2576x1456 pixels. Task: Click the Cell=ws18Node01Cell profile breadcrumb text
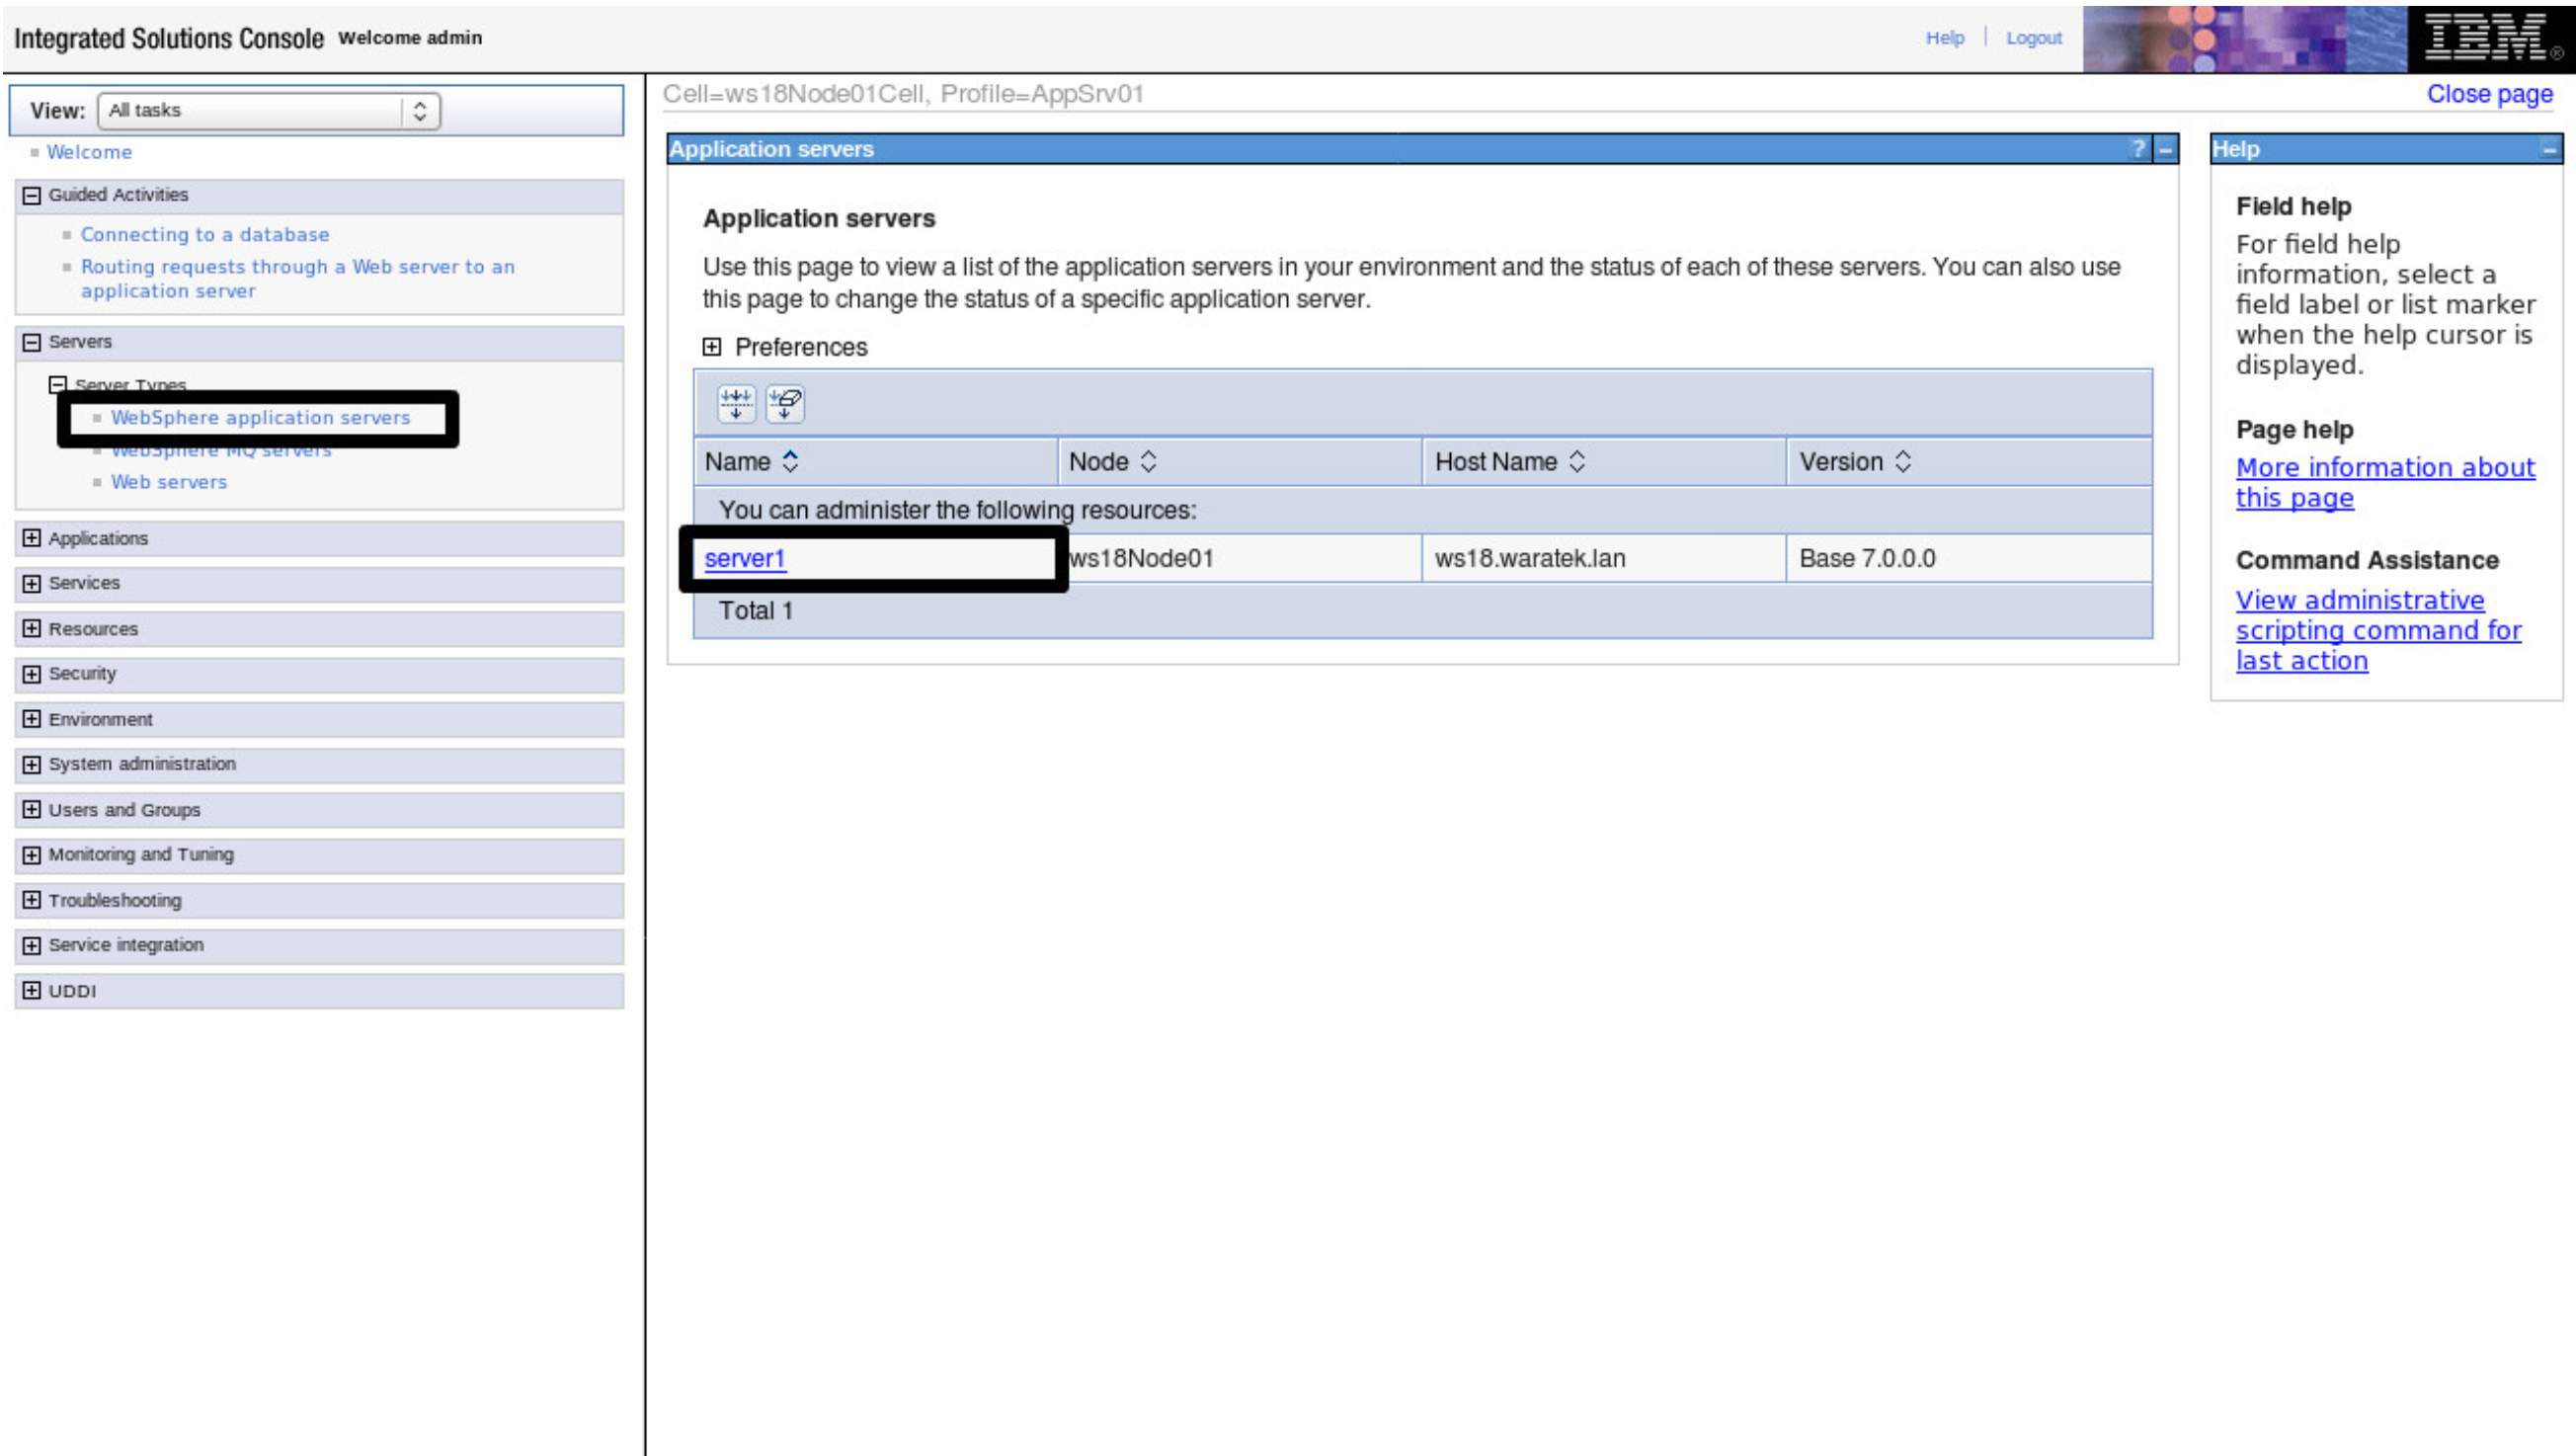tap(903, 94)
